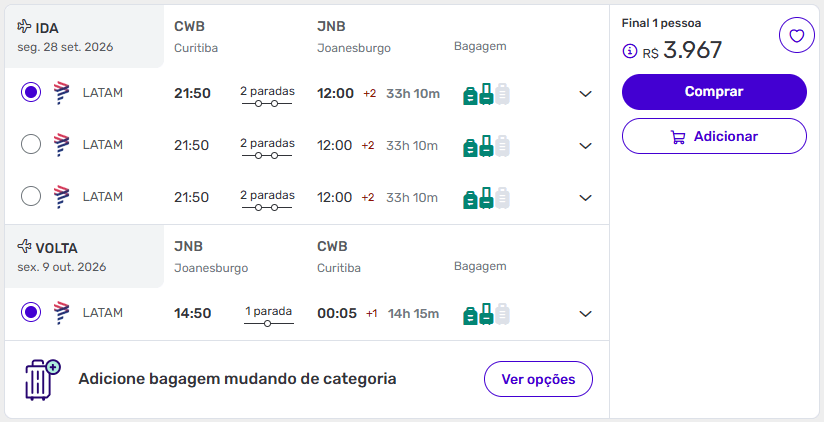Select the third LATAM outbound flight option
The image size is (824, 422).
pyautogui.click(x=31, y=197)
